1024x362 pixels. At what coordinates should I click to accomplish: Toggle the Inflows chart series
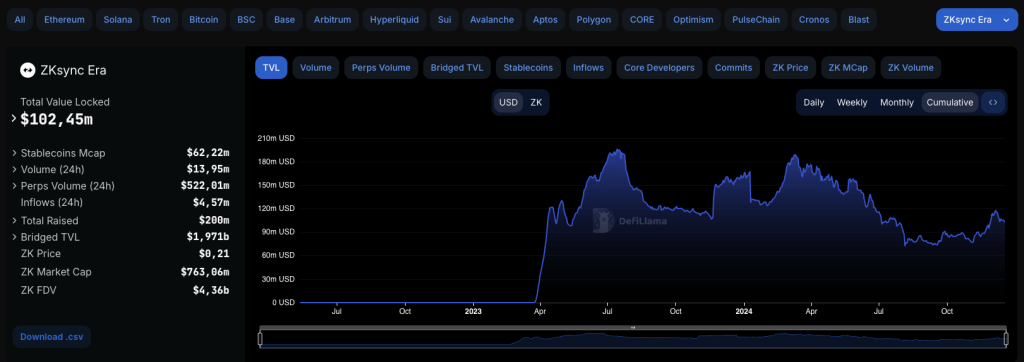click(588, 67)
